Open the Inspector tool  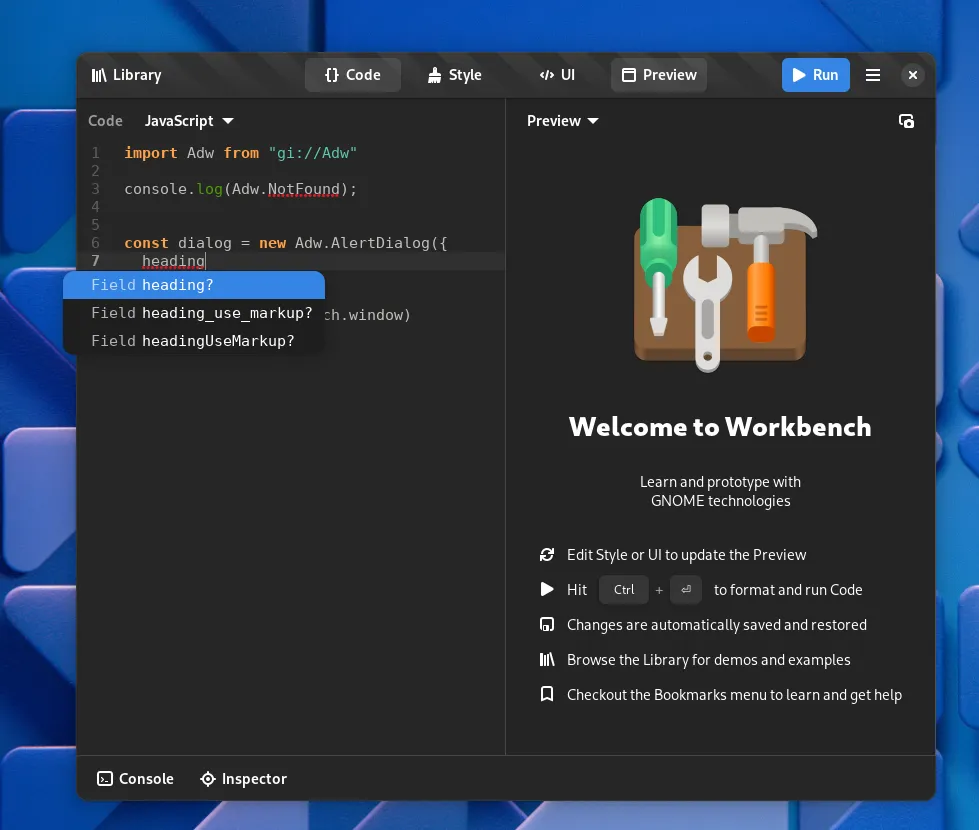pyautogui.click(x=243, y=779)
